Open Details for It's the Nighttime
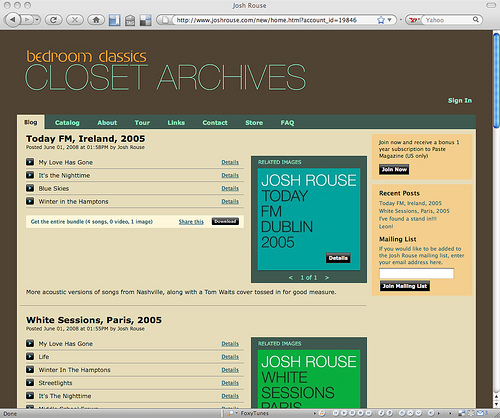Image resolution: width=500 pixels, height=418 pixels. click(x=230, y=175)
